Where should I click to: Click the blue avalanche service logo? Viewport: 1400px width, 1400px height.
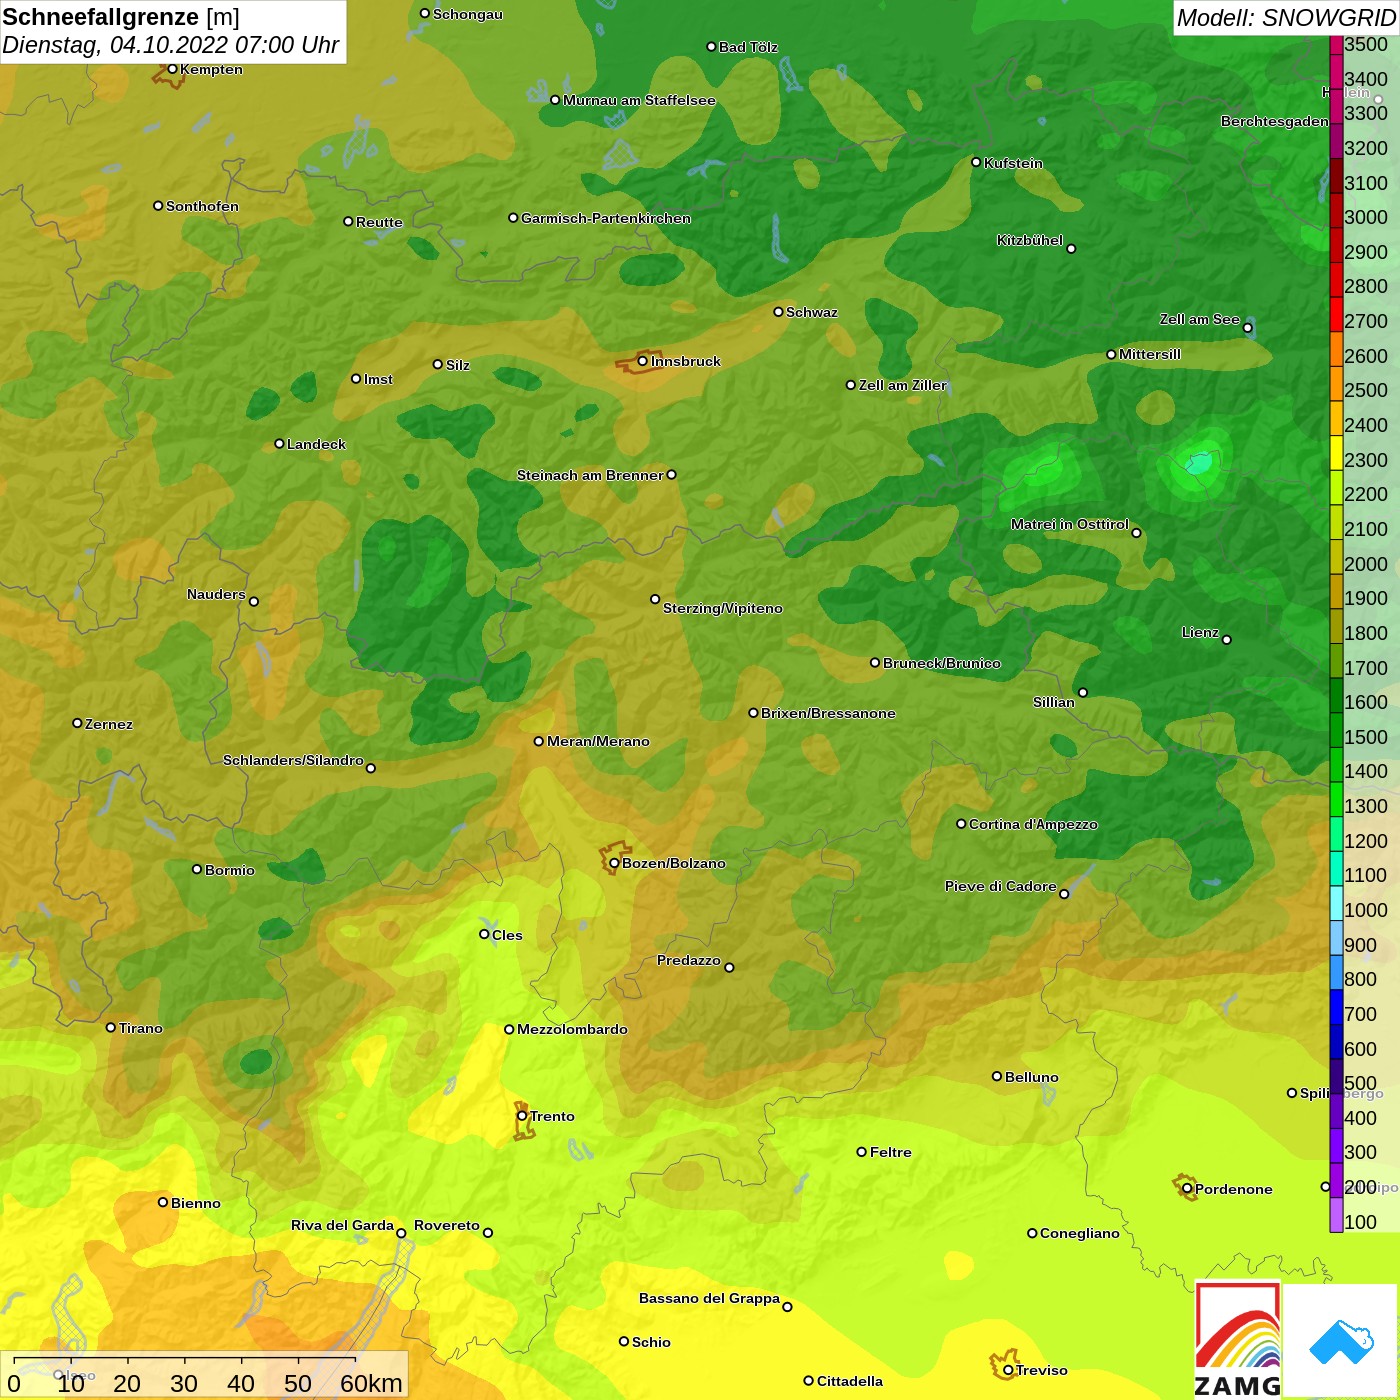[1341, 1341]
